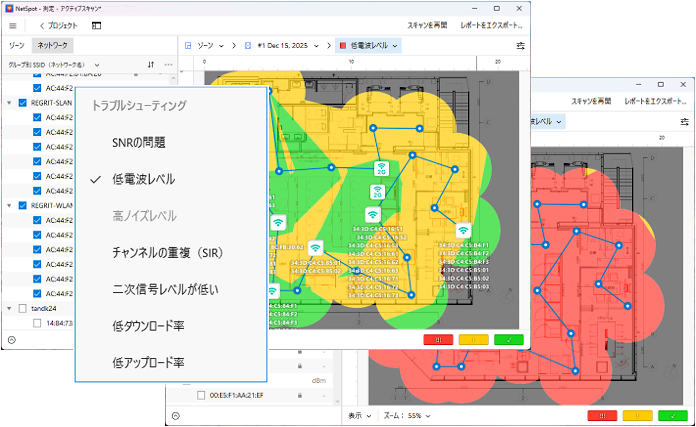Select the AP label 34:3D:C4:C5:16:73 on map

tap(373, 295)
